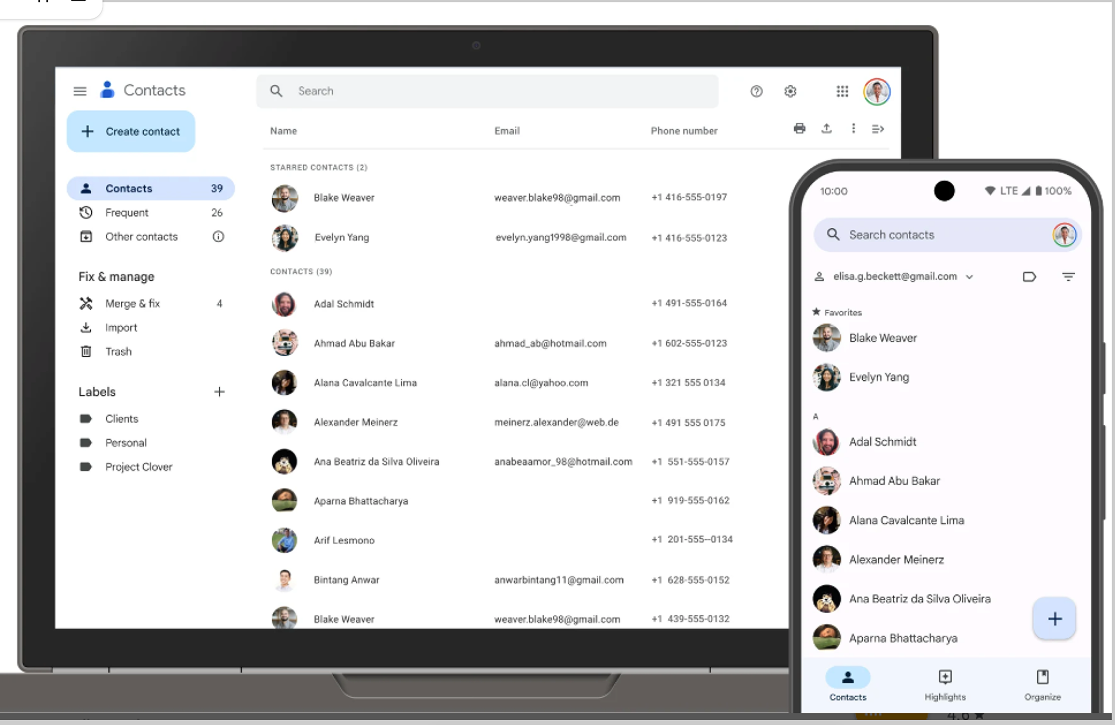Click the laptop account profile avatar

[x=877, y=92]
